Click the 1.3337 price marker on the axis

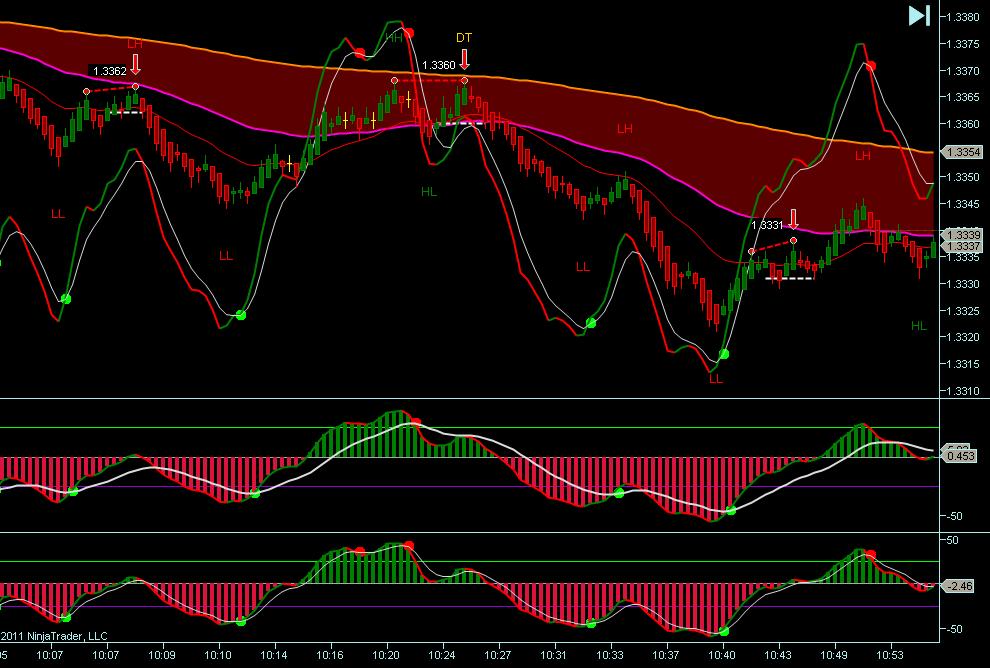pyautogui.click(x=963, y=246)
